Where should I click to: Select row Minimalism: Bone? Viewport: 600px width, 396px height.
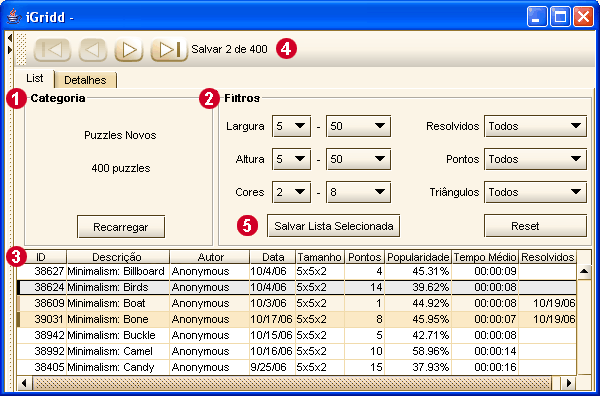coord(297,319)
